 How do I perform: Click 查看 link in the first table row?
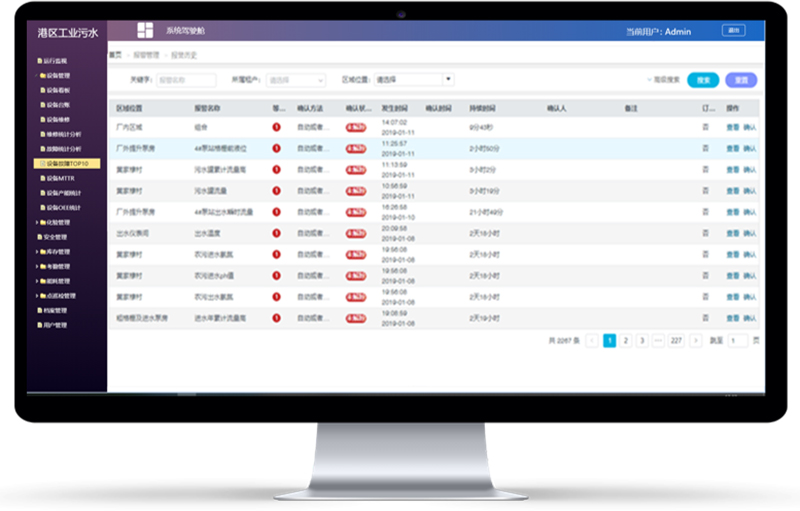(x=732, y=127)
